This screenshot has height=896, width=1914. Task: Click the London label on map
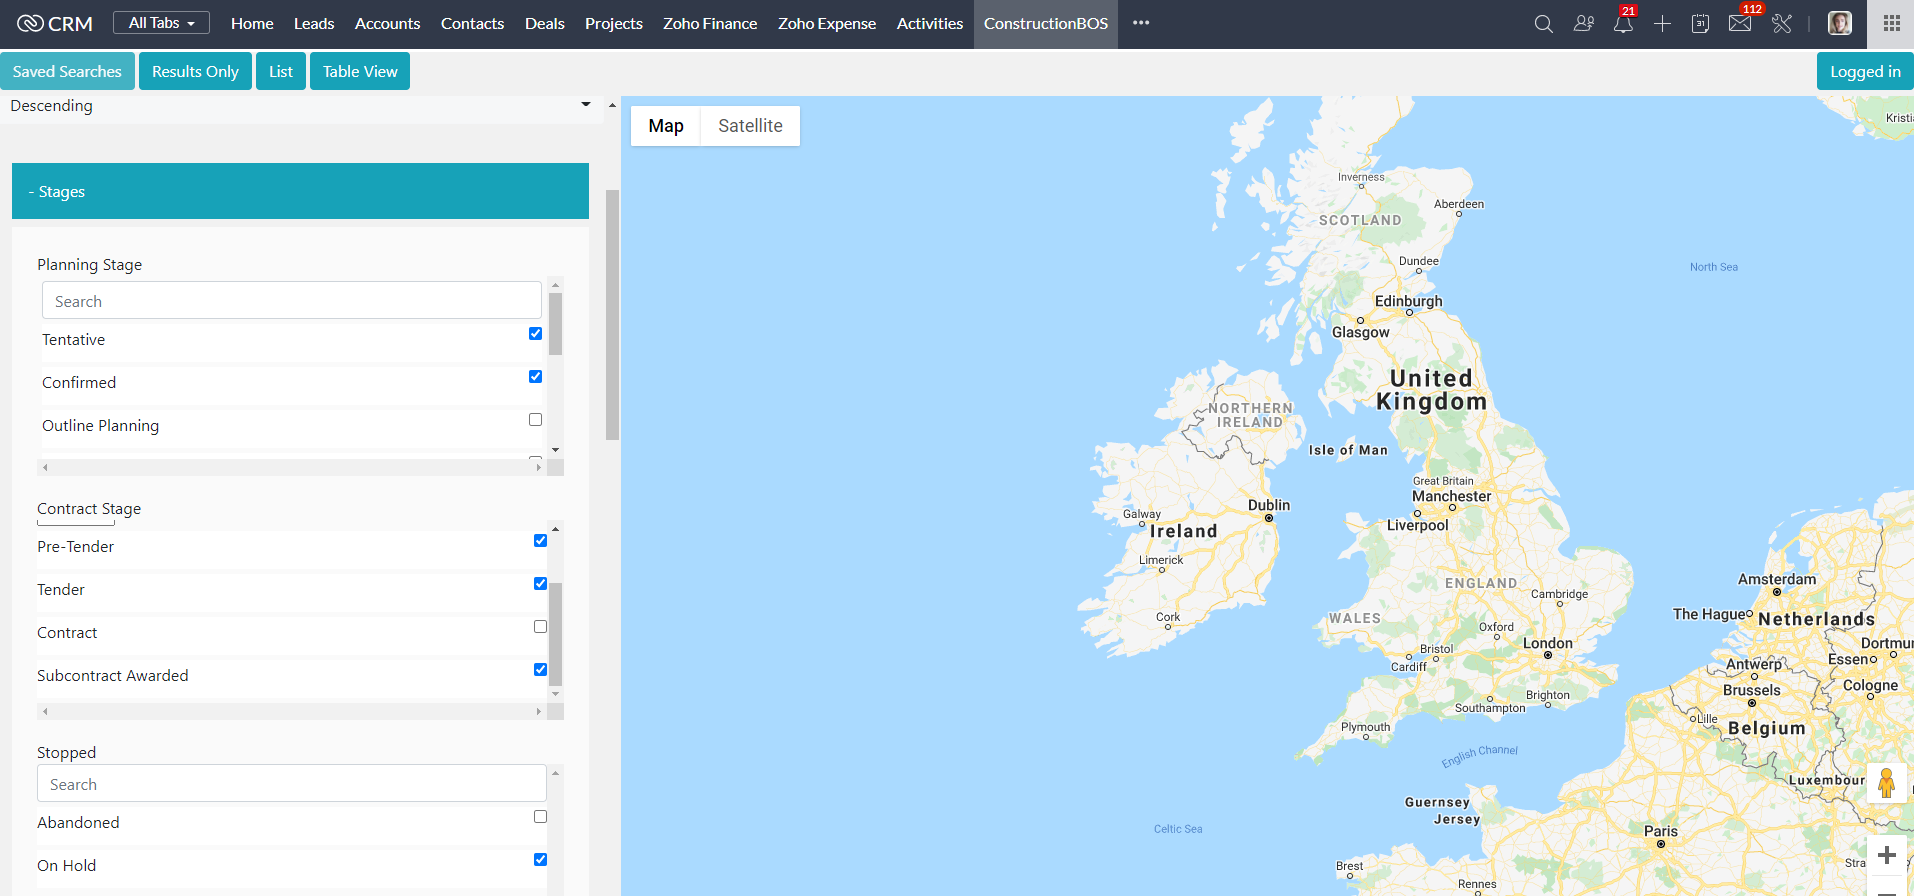[1548, 643]
